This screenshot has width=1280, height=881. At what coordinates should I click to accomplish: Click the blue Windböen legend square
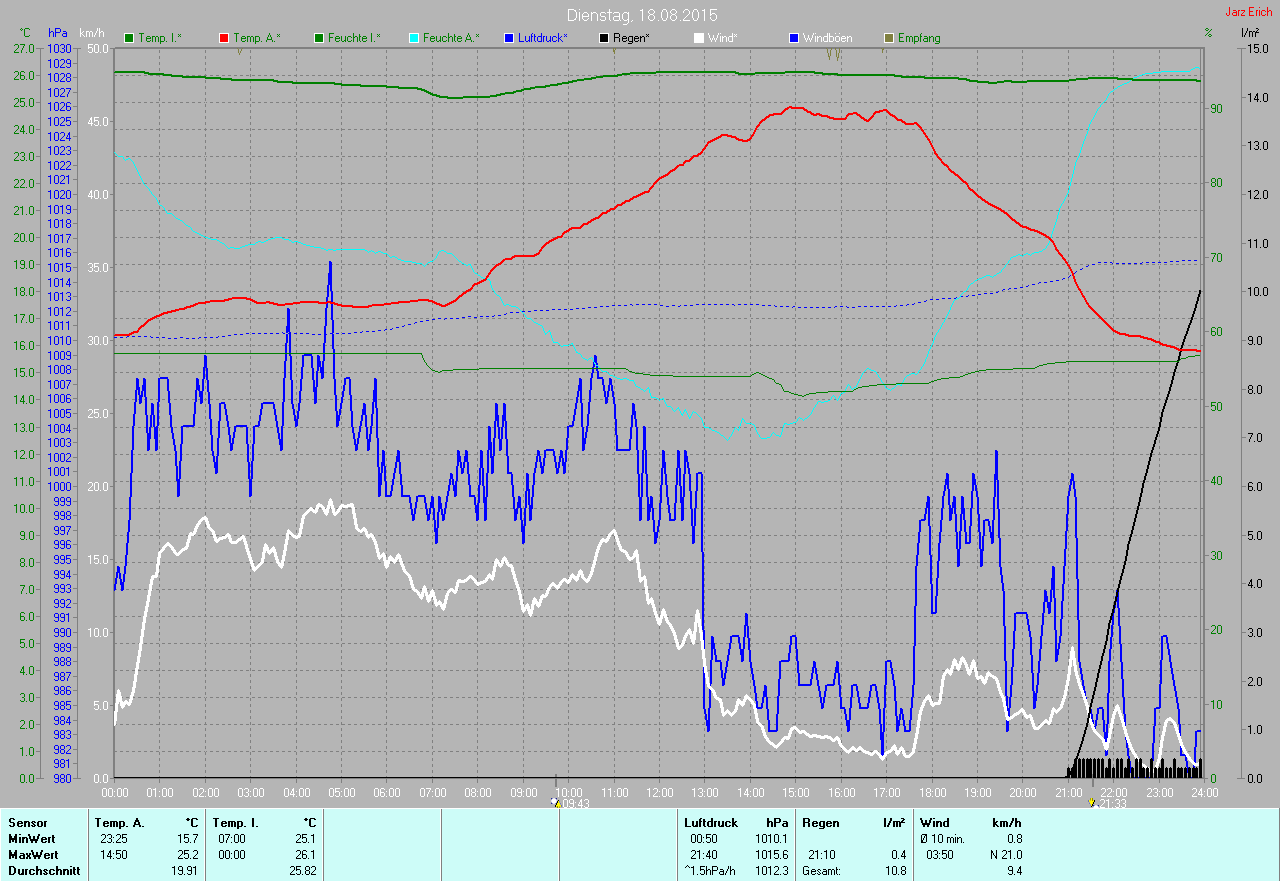click(x=794, y=38)
